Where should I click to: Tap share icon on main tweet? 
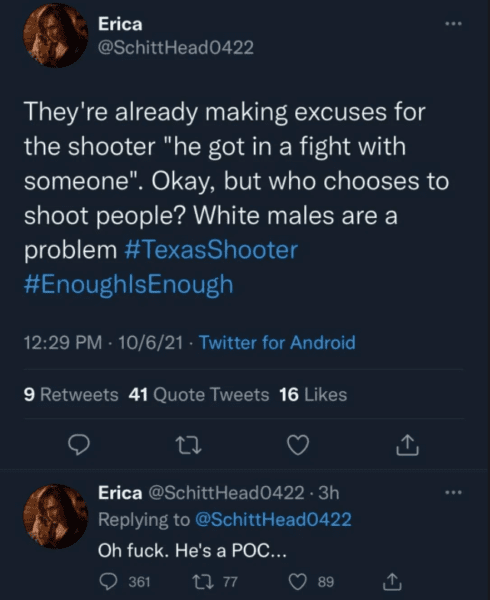[x=407, y=445]
